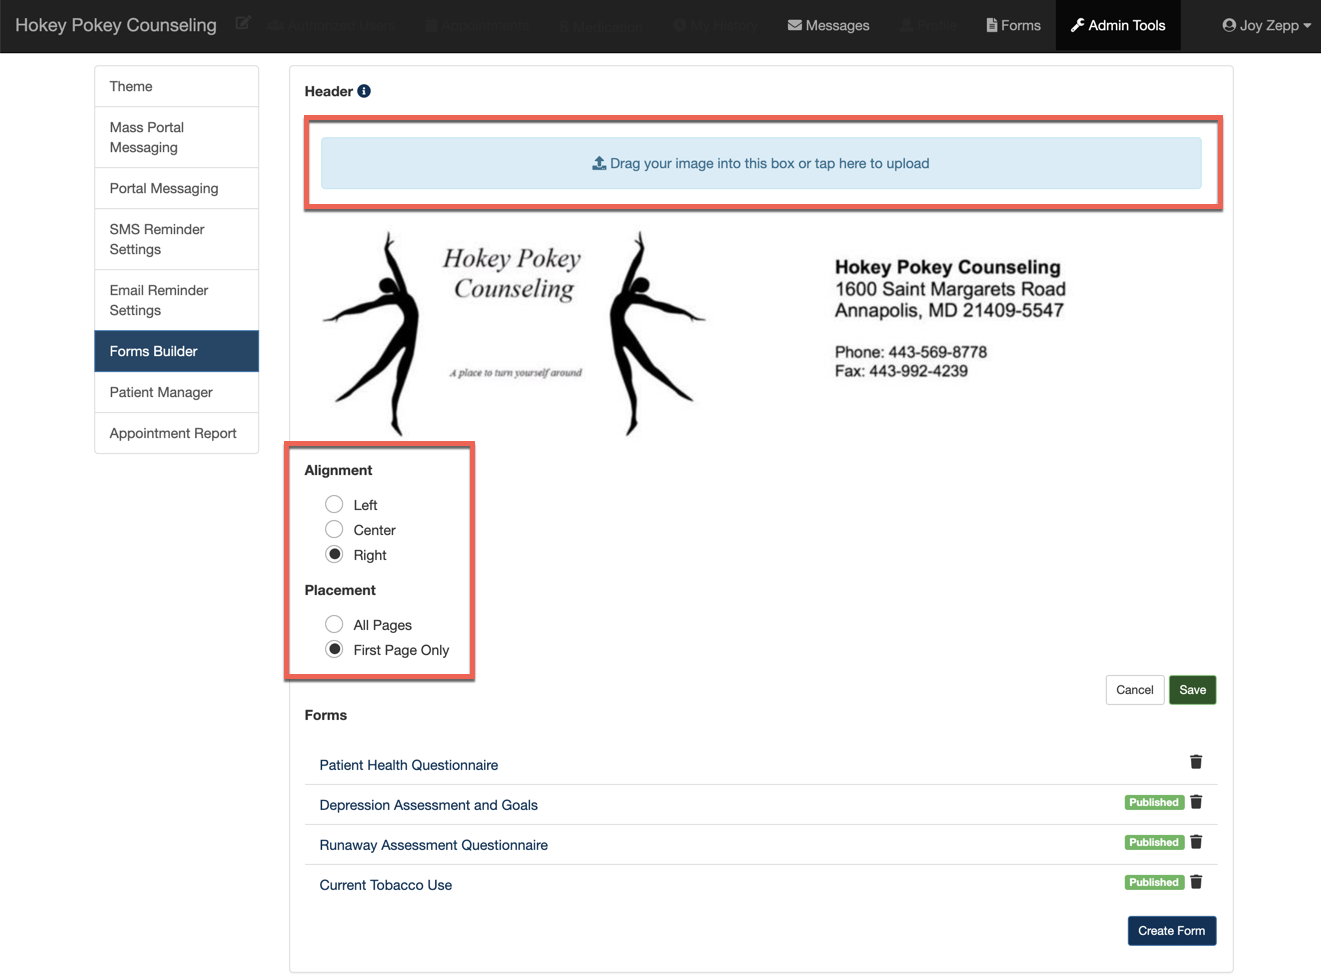Go to Forms in the top navbar
This screenshot has width=1321, height=977.
tap(1013, 25)
